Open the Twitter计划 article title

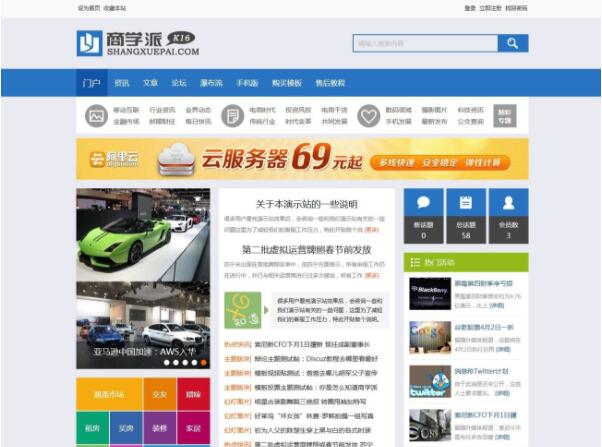(x=481, y=371)
